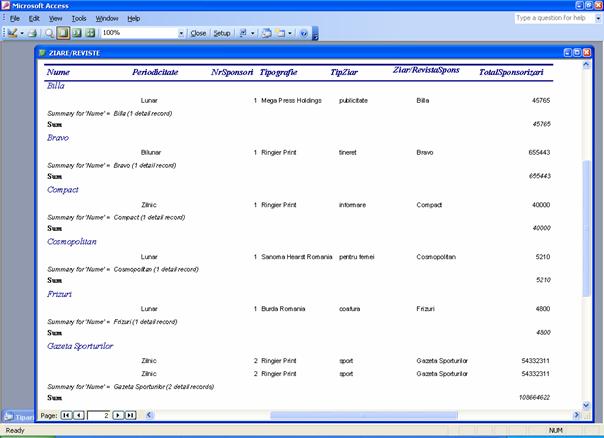Click the page number input field
Image resolution: width=604 pixels, height=438 pixels.
(x=98, y=414)
